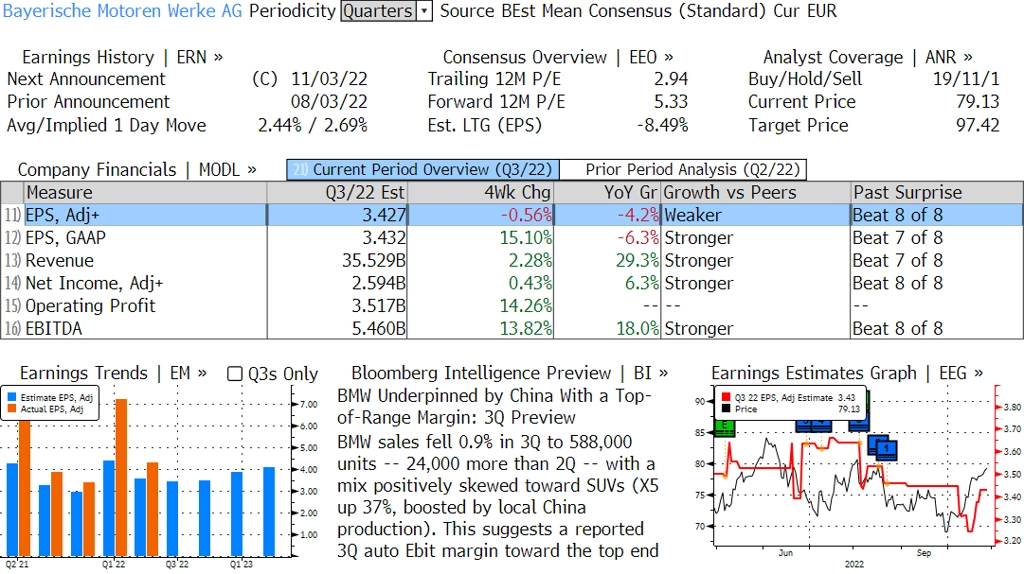
Task: Click Trailing 12M P/E value 2.94
Action: 671,79
